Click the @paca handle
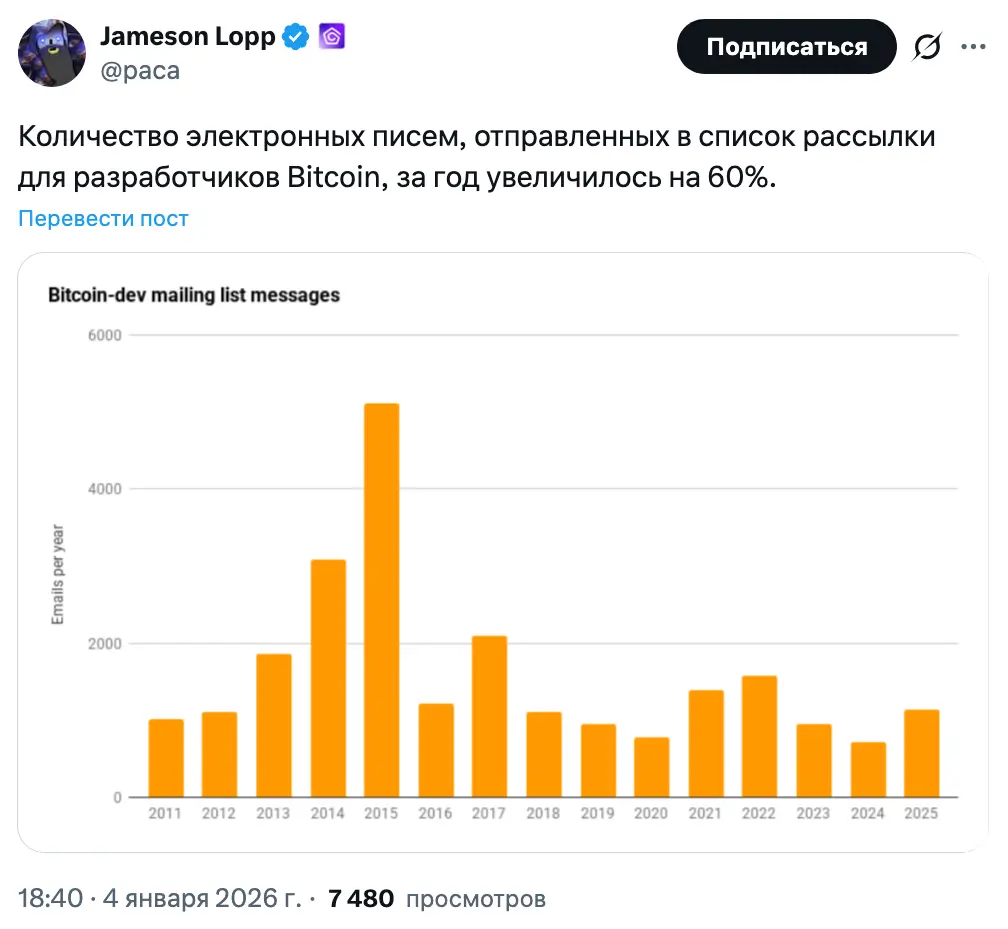 pyautogui.click(x=140, y=71)
